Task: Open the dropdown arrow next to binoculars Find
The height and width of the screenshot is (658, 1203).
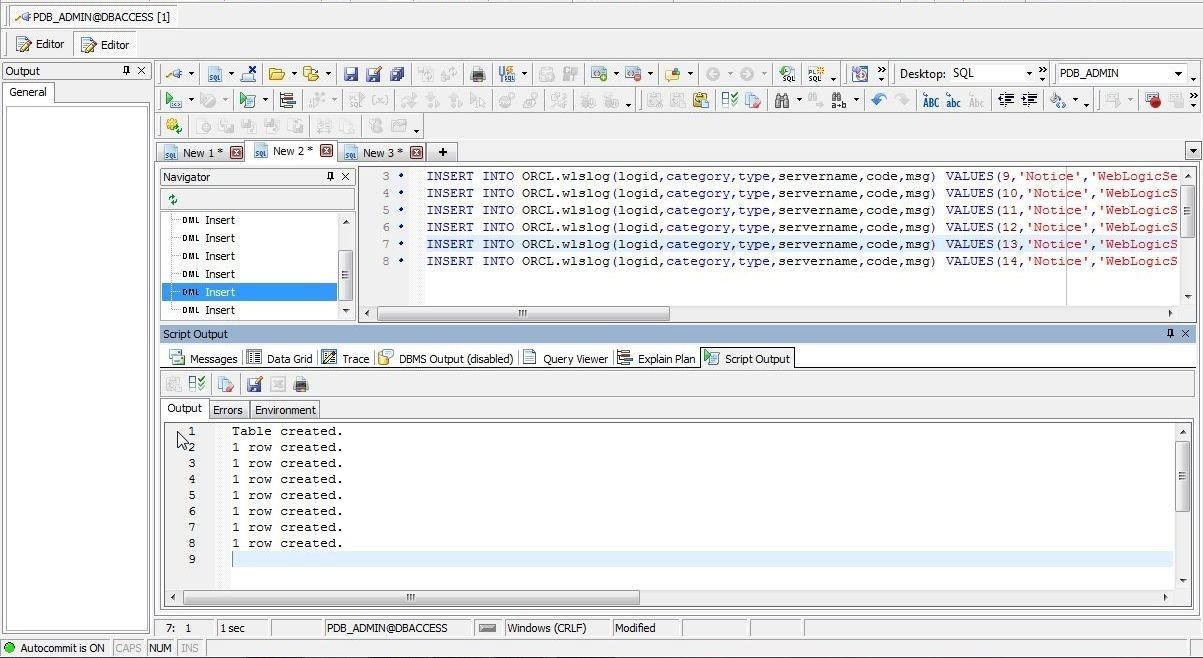Action: click(x=798, y=100)
